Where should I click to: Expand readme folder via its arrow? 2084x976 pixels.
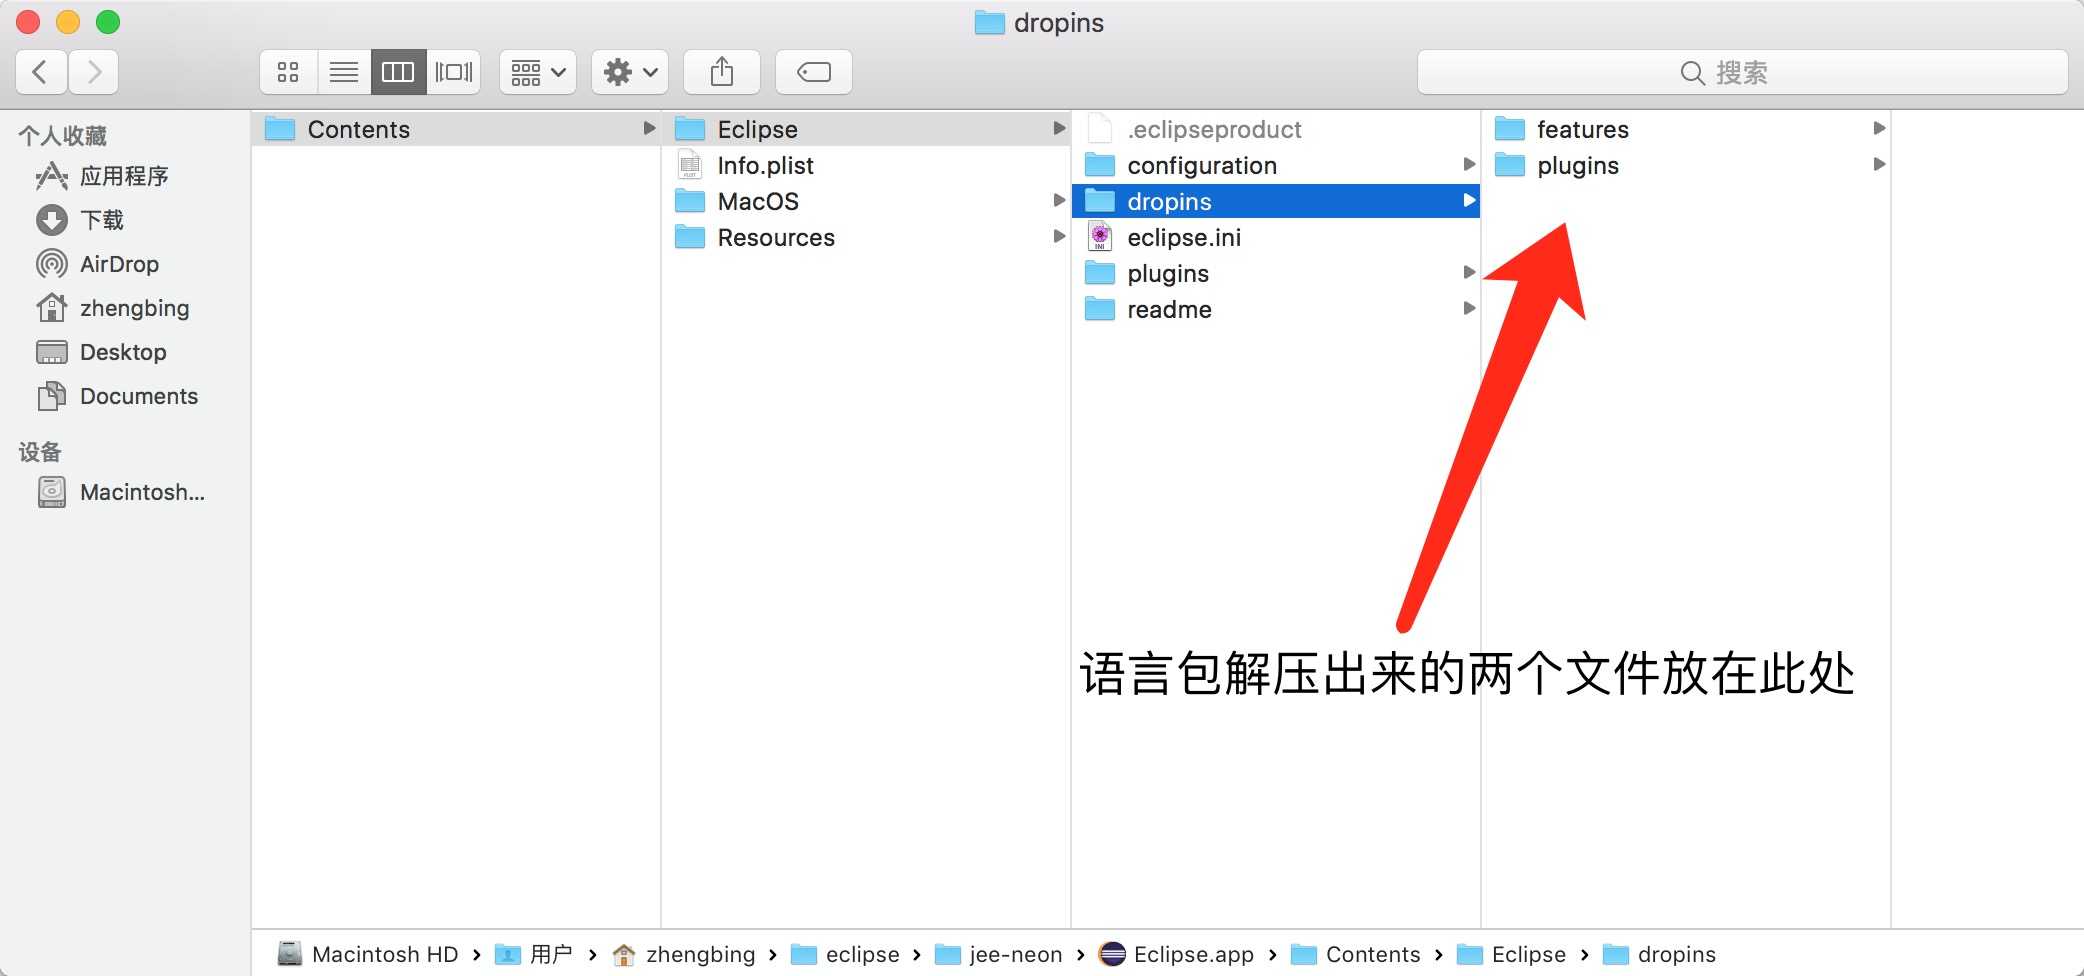click(x=1469, y=308)
